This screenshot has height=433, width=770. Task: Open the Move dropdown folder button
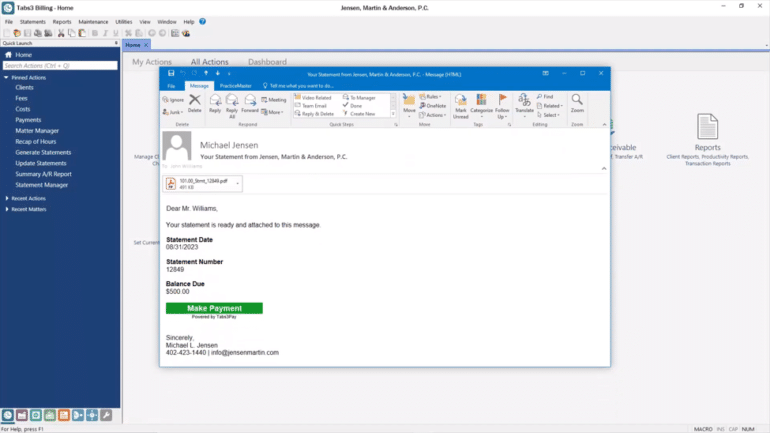point(409,106)
